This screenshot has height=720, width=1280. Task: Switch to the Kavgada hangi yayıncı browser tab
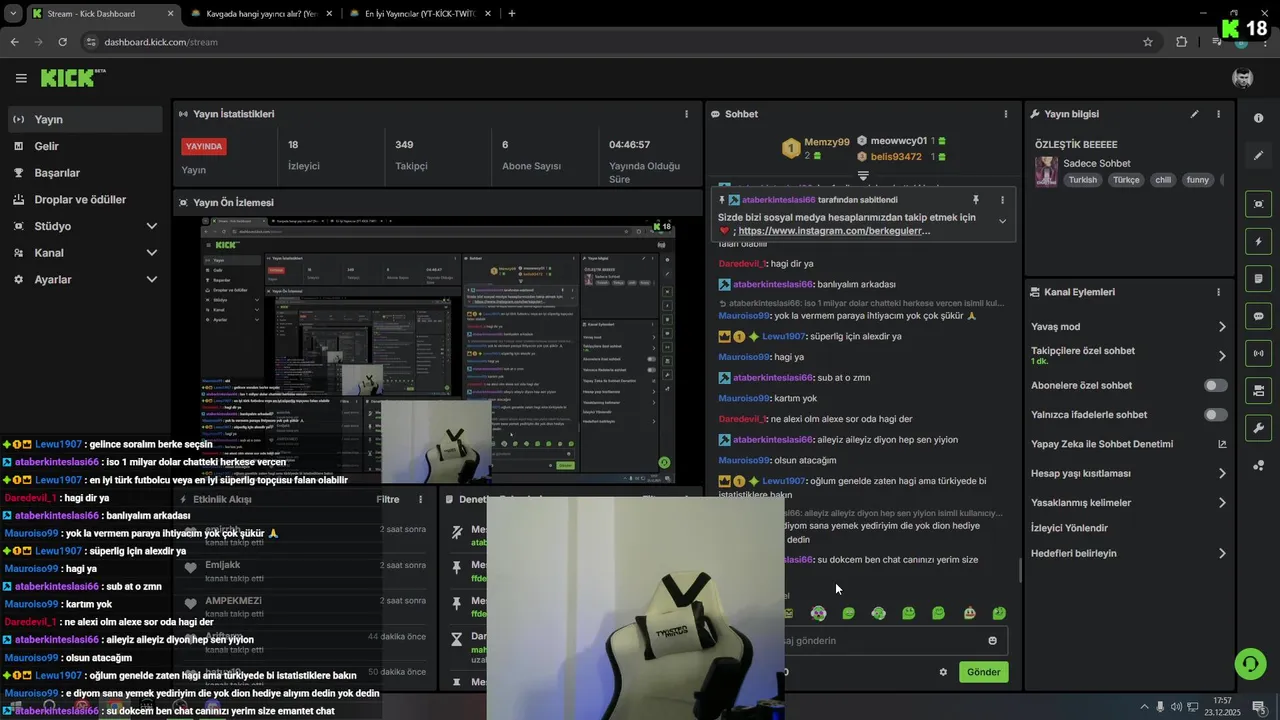coord(262,14)
